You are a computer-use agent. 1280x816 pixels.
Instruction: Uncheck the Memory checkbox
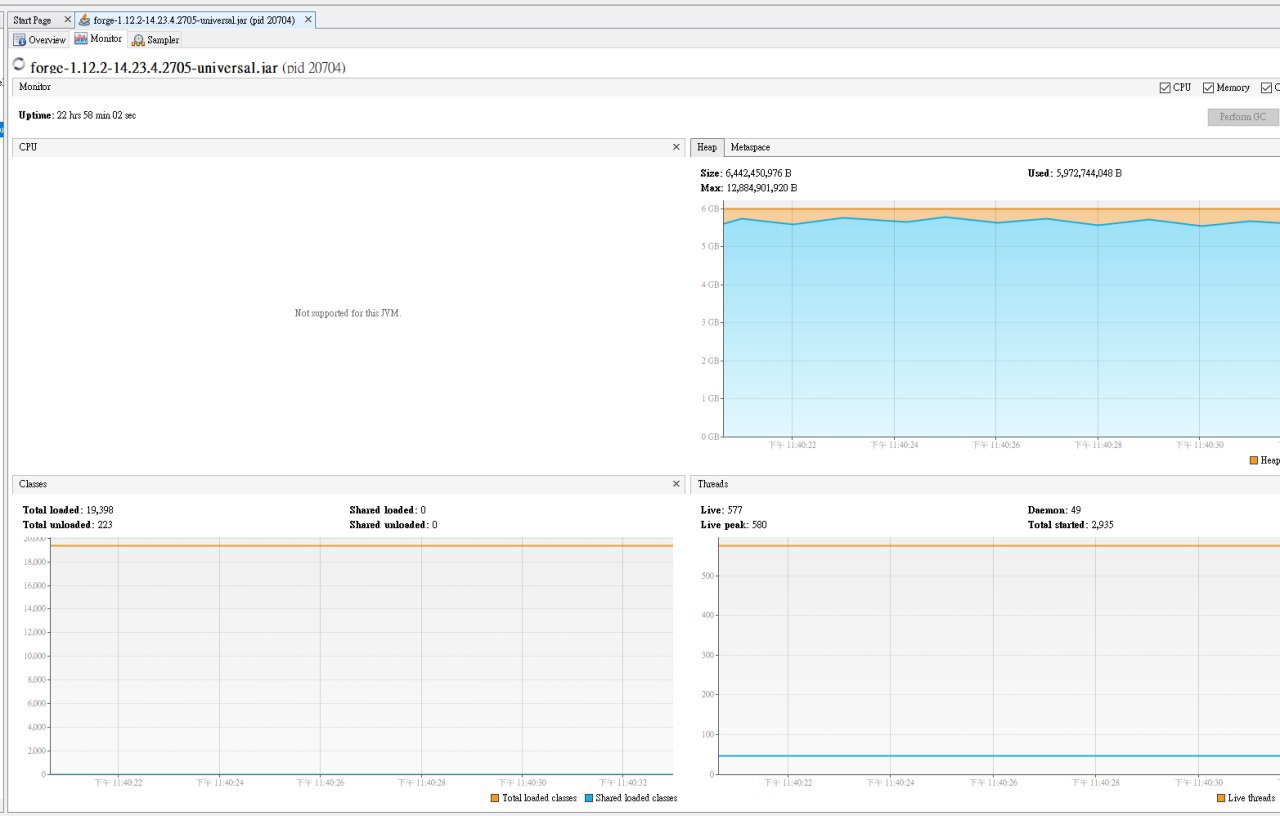tap(1208, 88)
